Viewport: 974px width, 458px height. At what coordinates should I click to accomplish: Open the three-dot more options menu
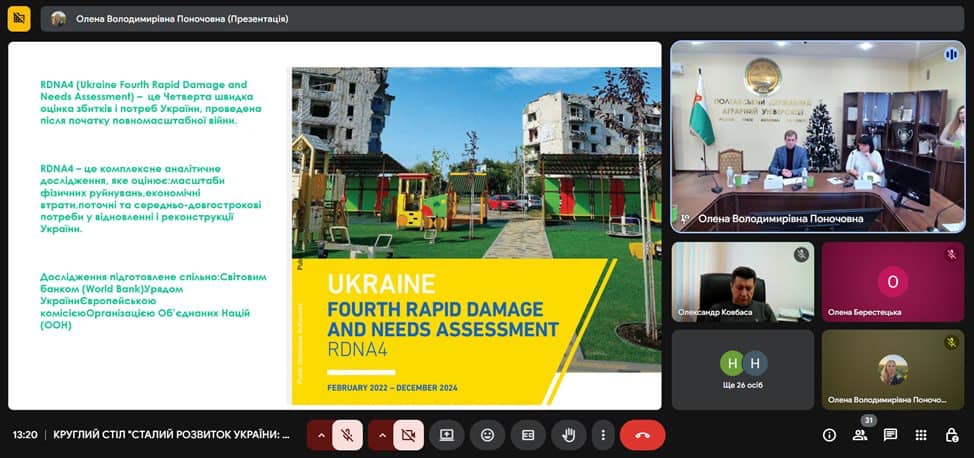(602, 435)
